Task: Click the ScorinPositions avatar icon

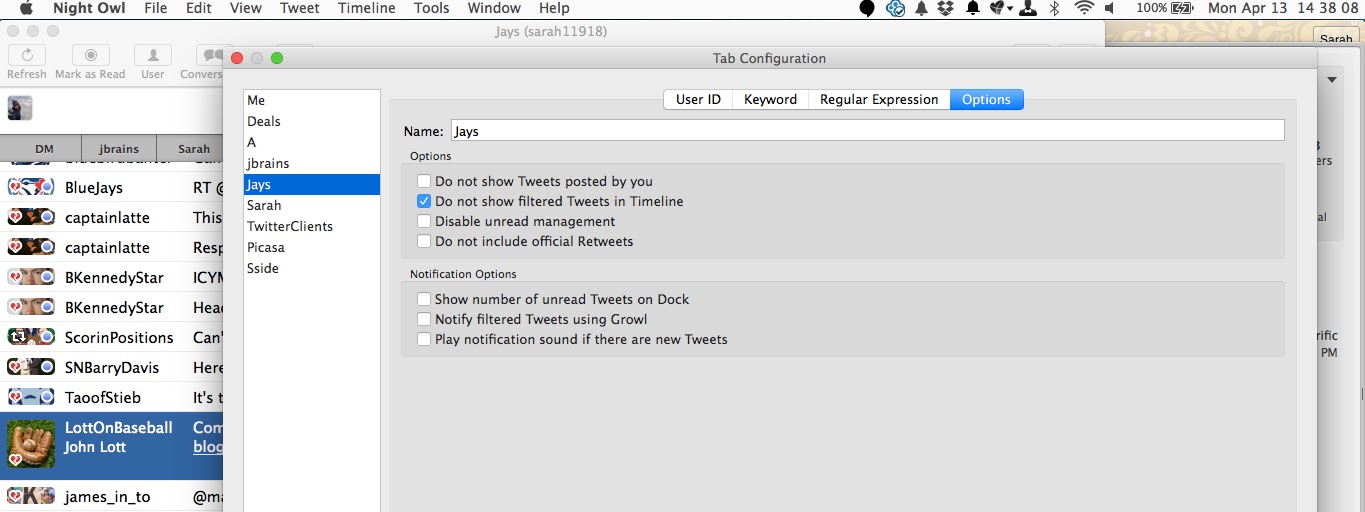Action: click(31, 337)
